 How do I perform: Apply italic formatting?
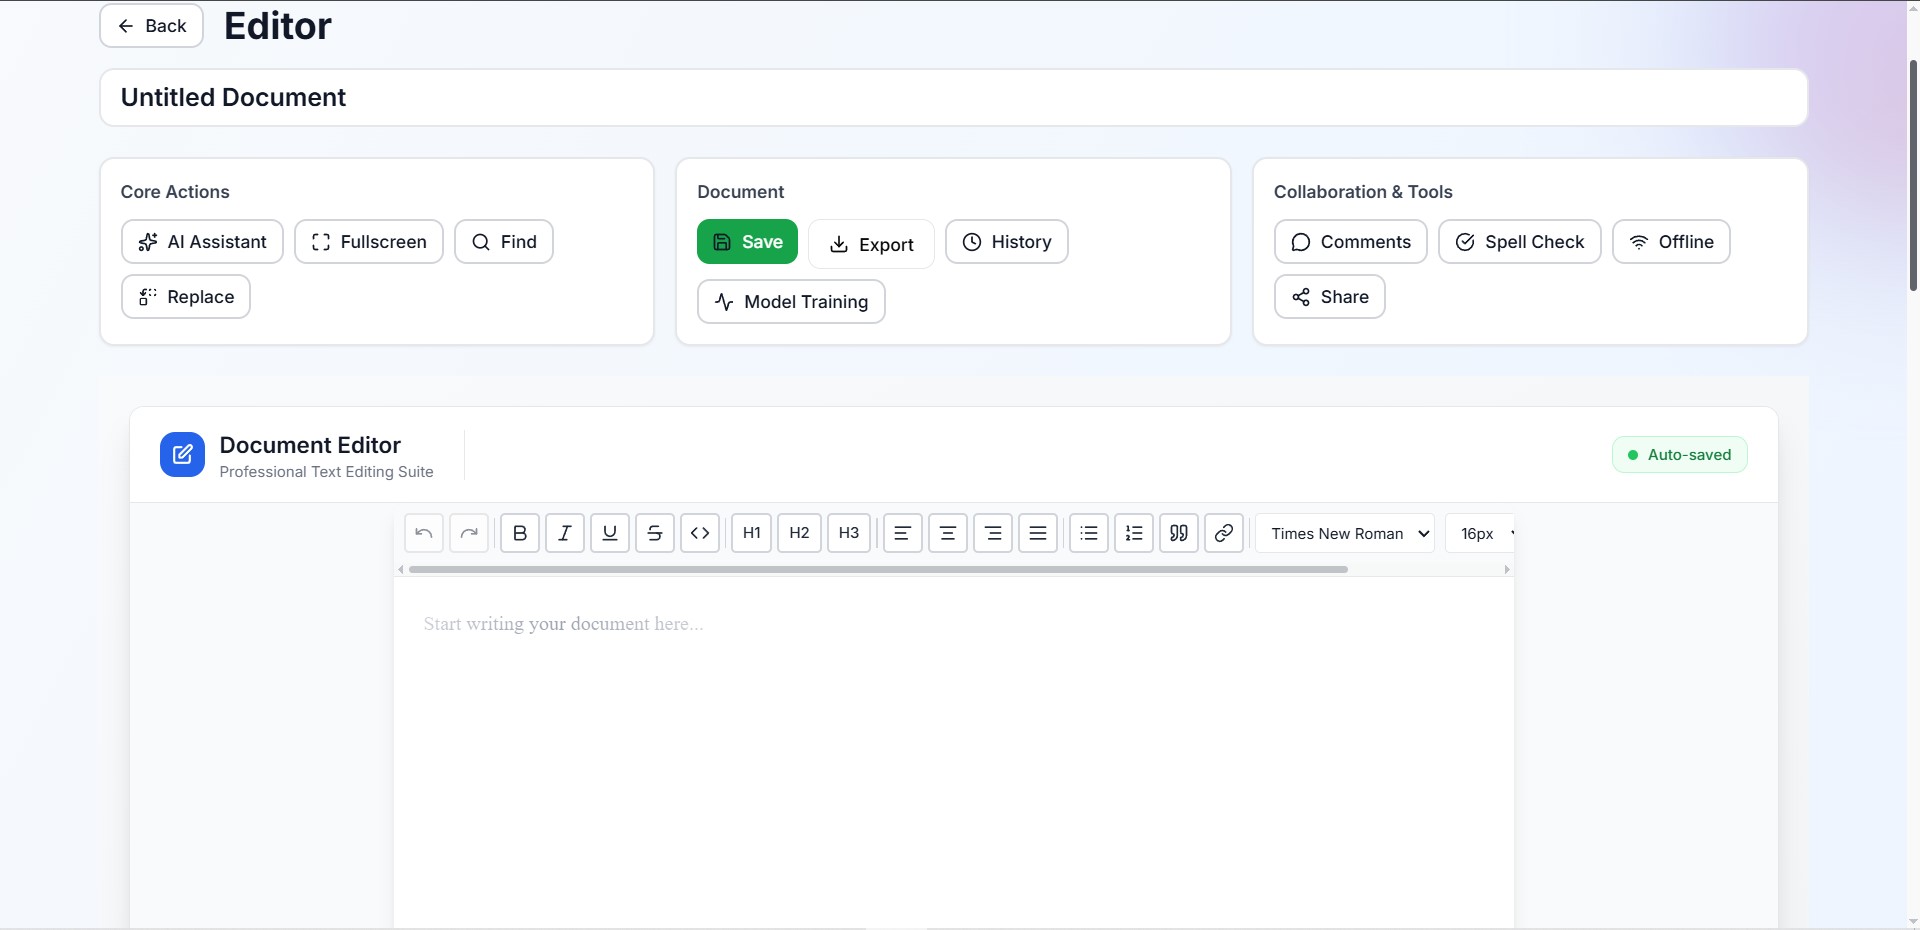click(565, 533)
